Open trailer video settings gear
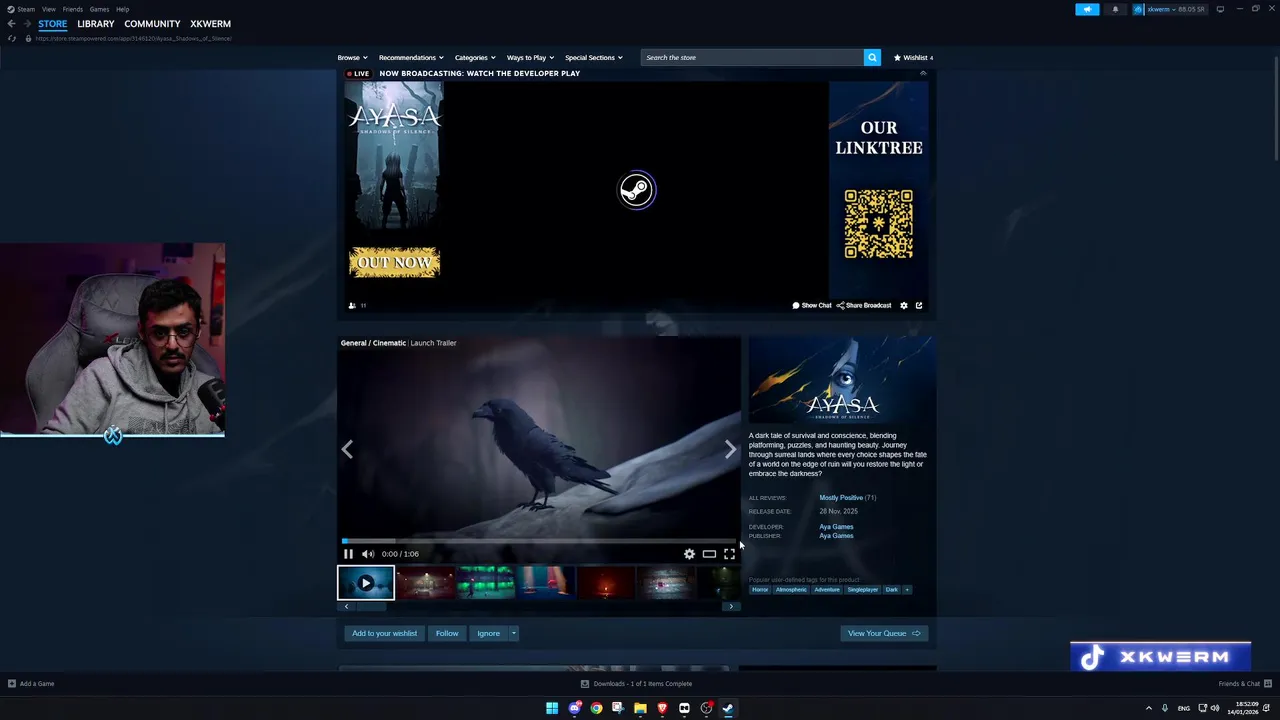Screen dimensions: 1280x720 pyautogui.click(x=689, y=554)
